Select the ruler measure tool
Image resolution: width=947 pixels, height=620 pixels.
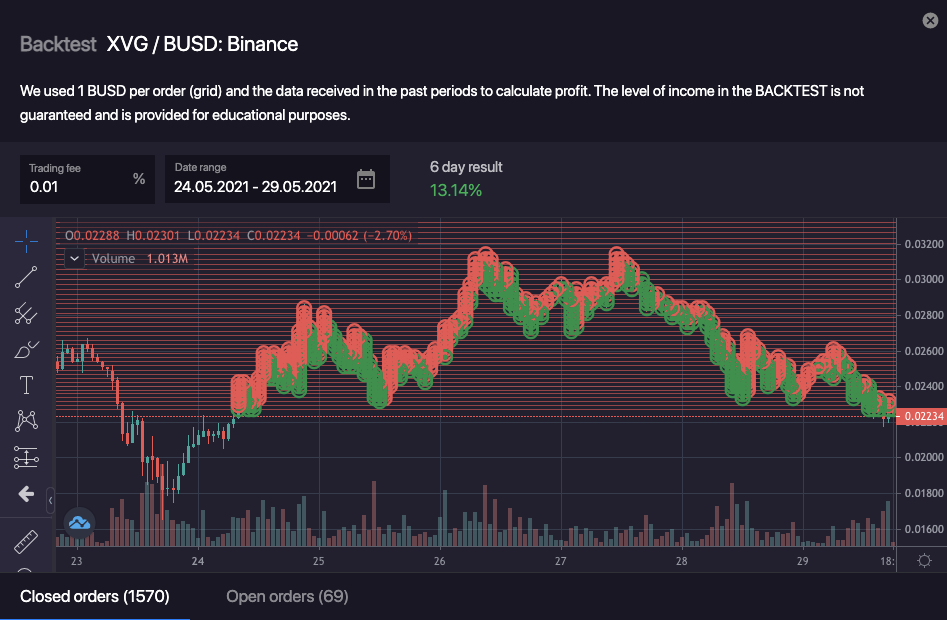click(x=26, y=541)
